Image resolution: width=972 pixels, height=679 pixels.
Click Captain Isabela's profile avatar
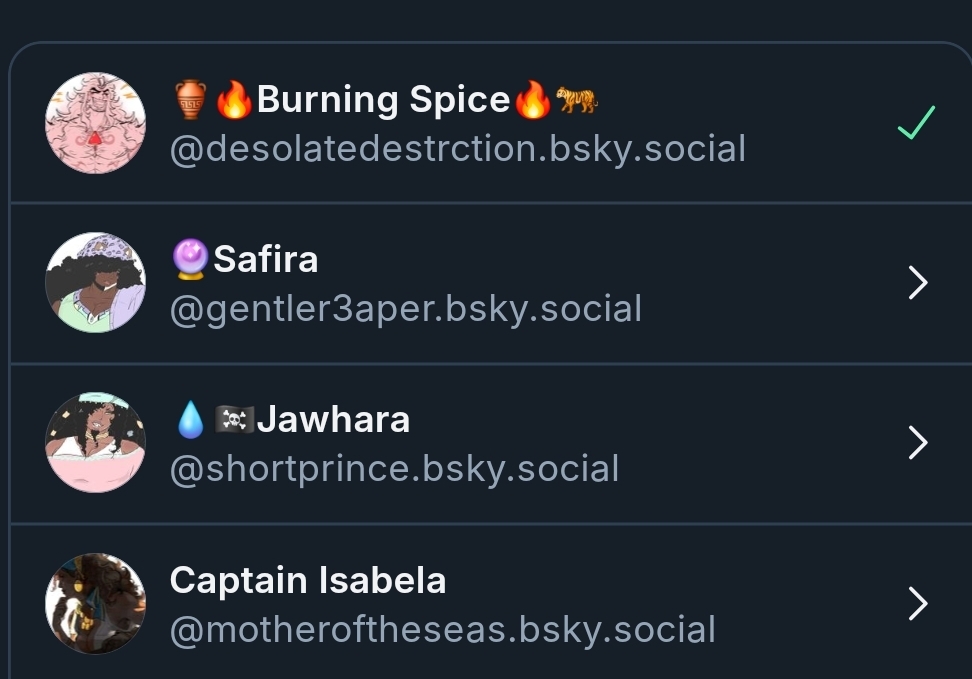[x=95, y=603]
